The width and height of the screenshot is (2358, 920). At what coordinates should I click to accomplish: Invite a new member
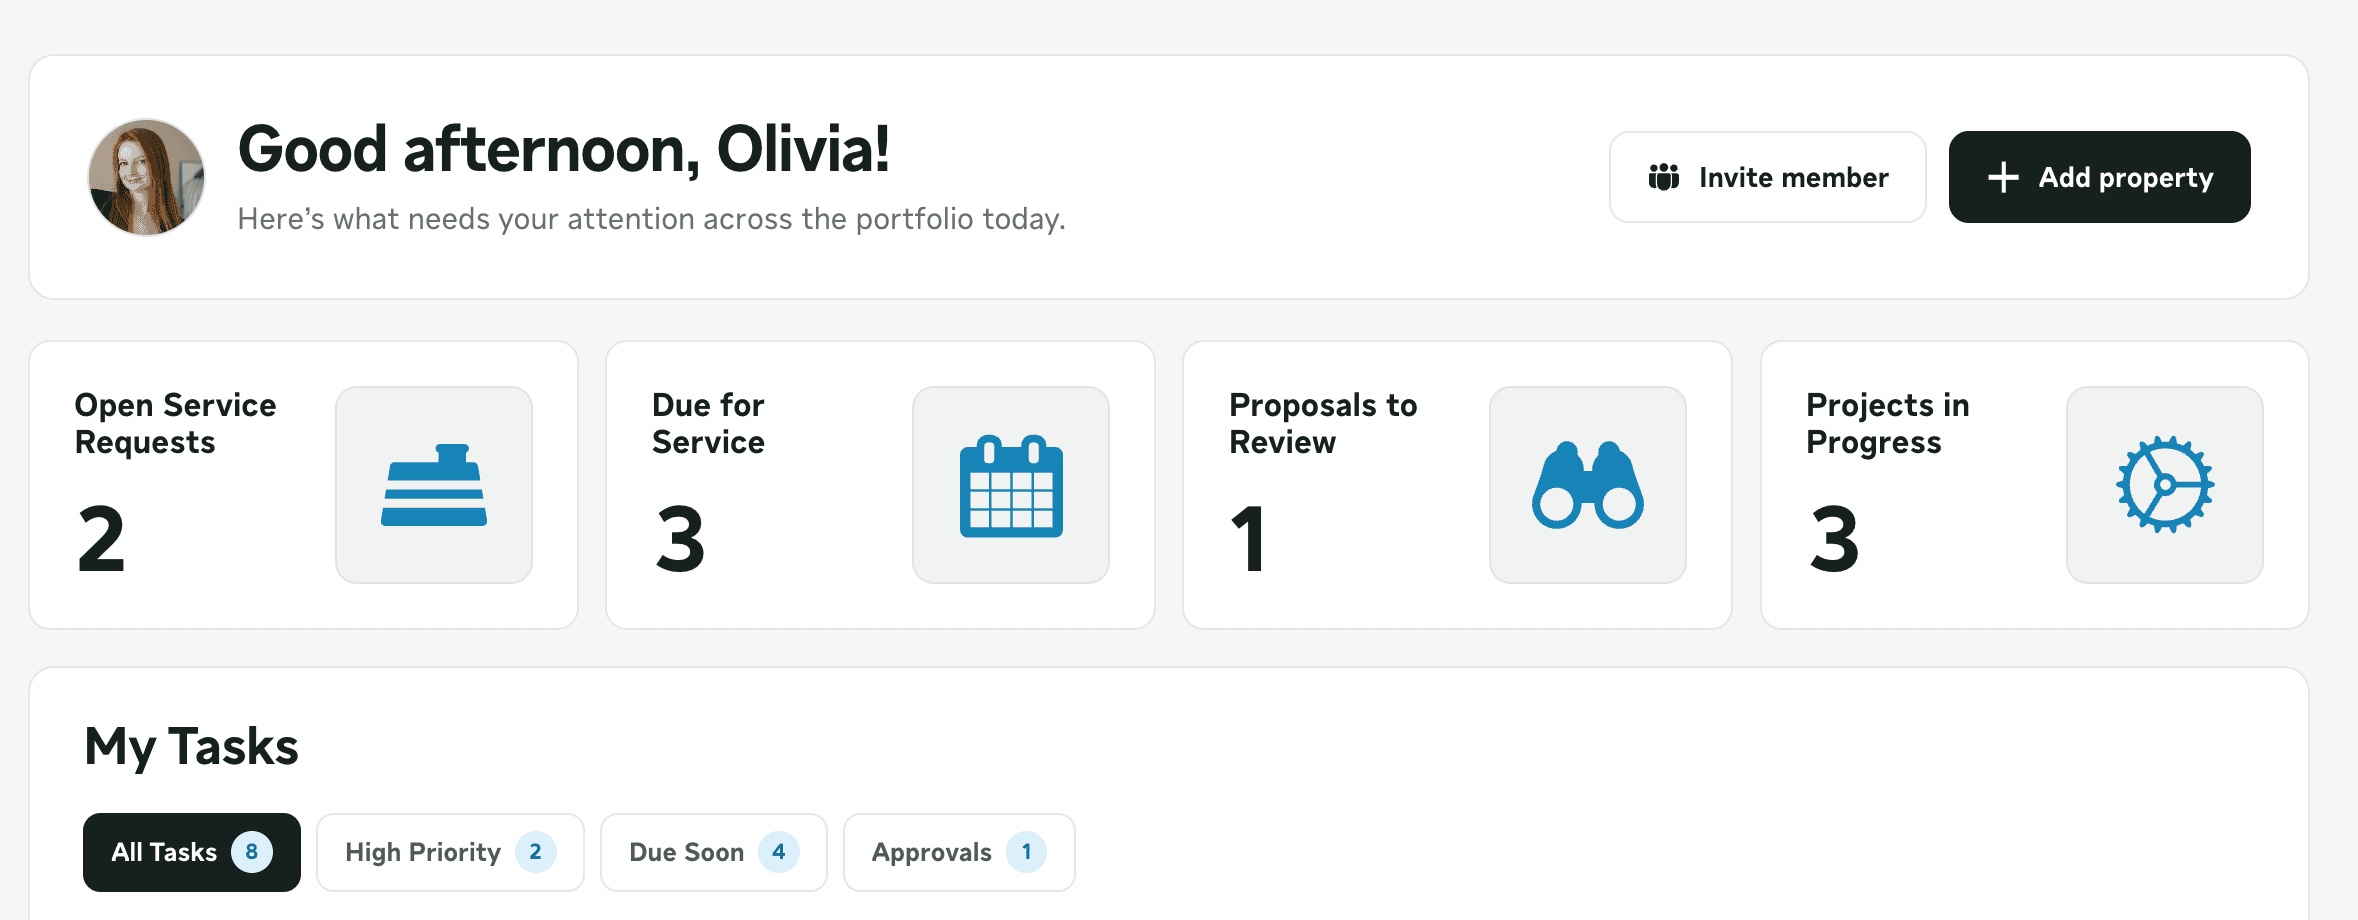point(1768,177)
